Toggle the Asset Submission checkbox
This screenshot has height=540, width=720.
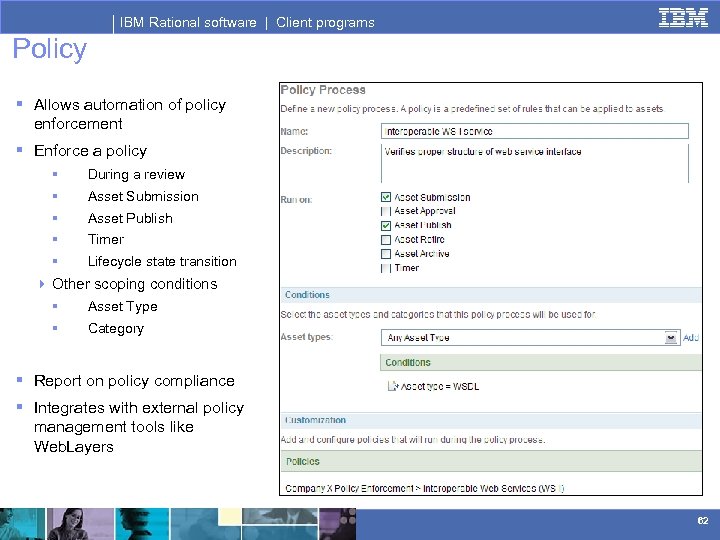point(386,197)
